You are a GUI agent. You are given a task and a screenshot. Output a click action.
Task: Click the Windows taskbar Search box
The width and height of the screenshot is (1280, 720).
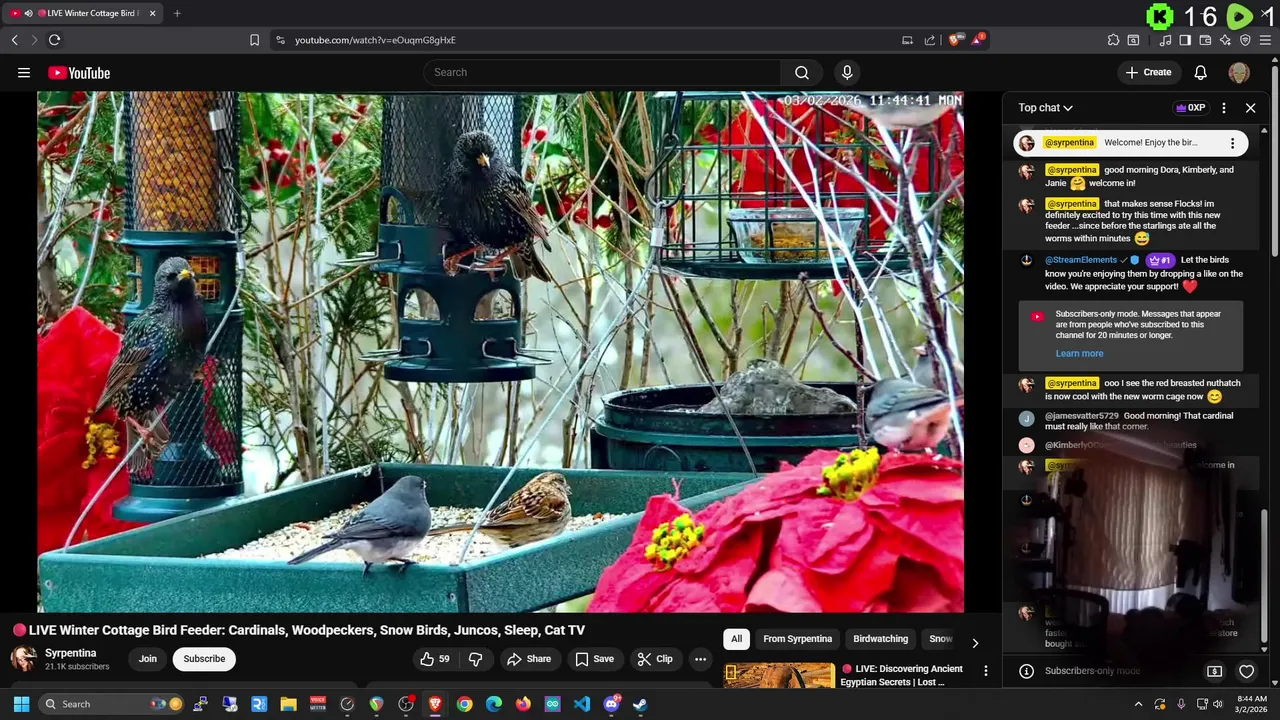pyautogui.click(x=113, y=704)
